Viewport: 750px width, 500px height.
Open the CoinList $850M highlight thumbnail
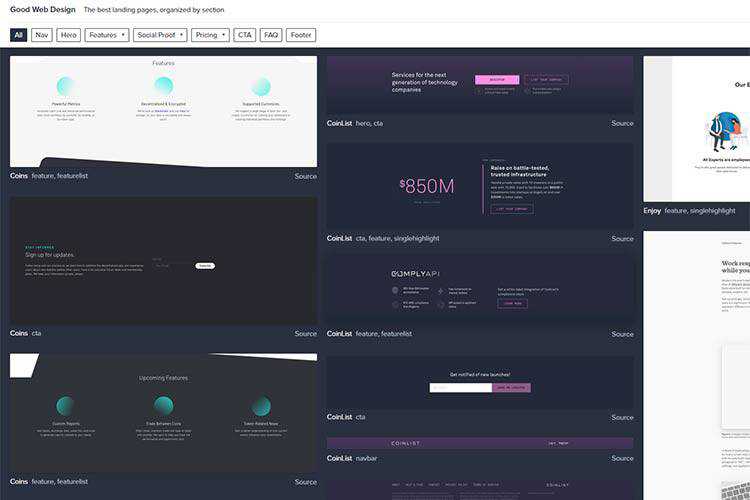479,187
